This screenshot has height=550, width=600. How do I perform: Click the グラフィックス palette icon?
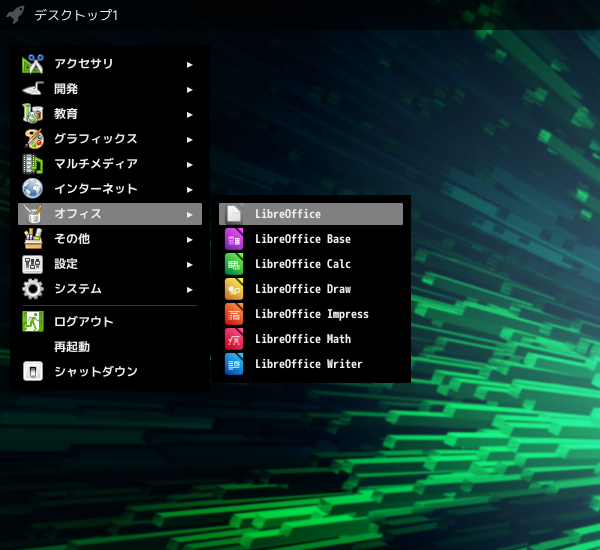[33, 139]
